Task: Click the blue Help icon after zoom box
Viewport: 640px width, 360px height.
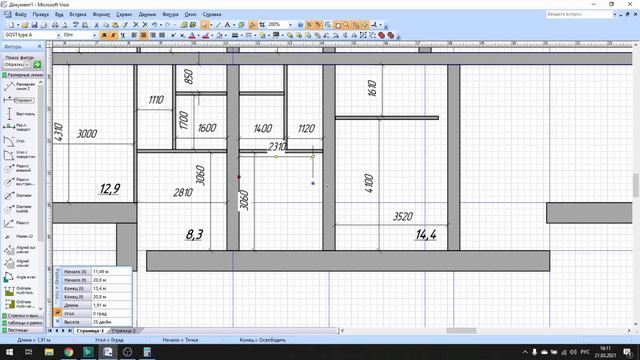Action: tap(300, 25)
